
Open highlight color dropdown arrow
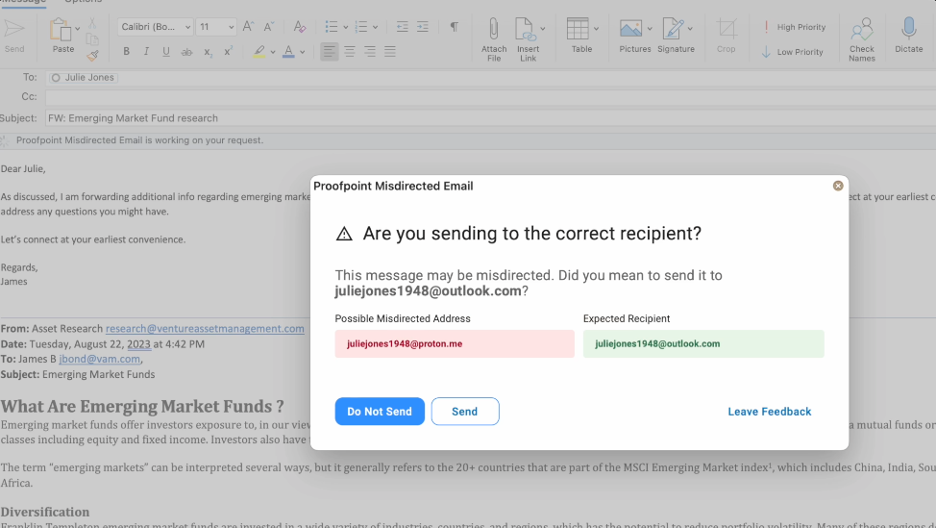[x=273, y=53]
